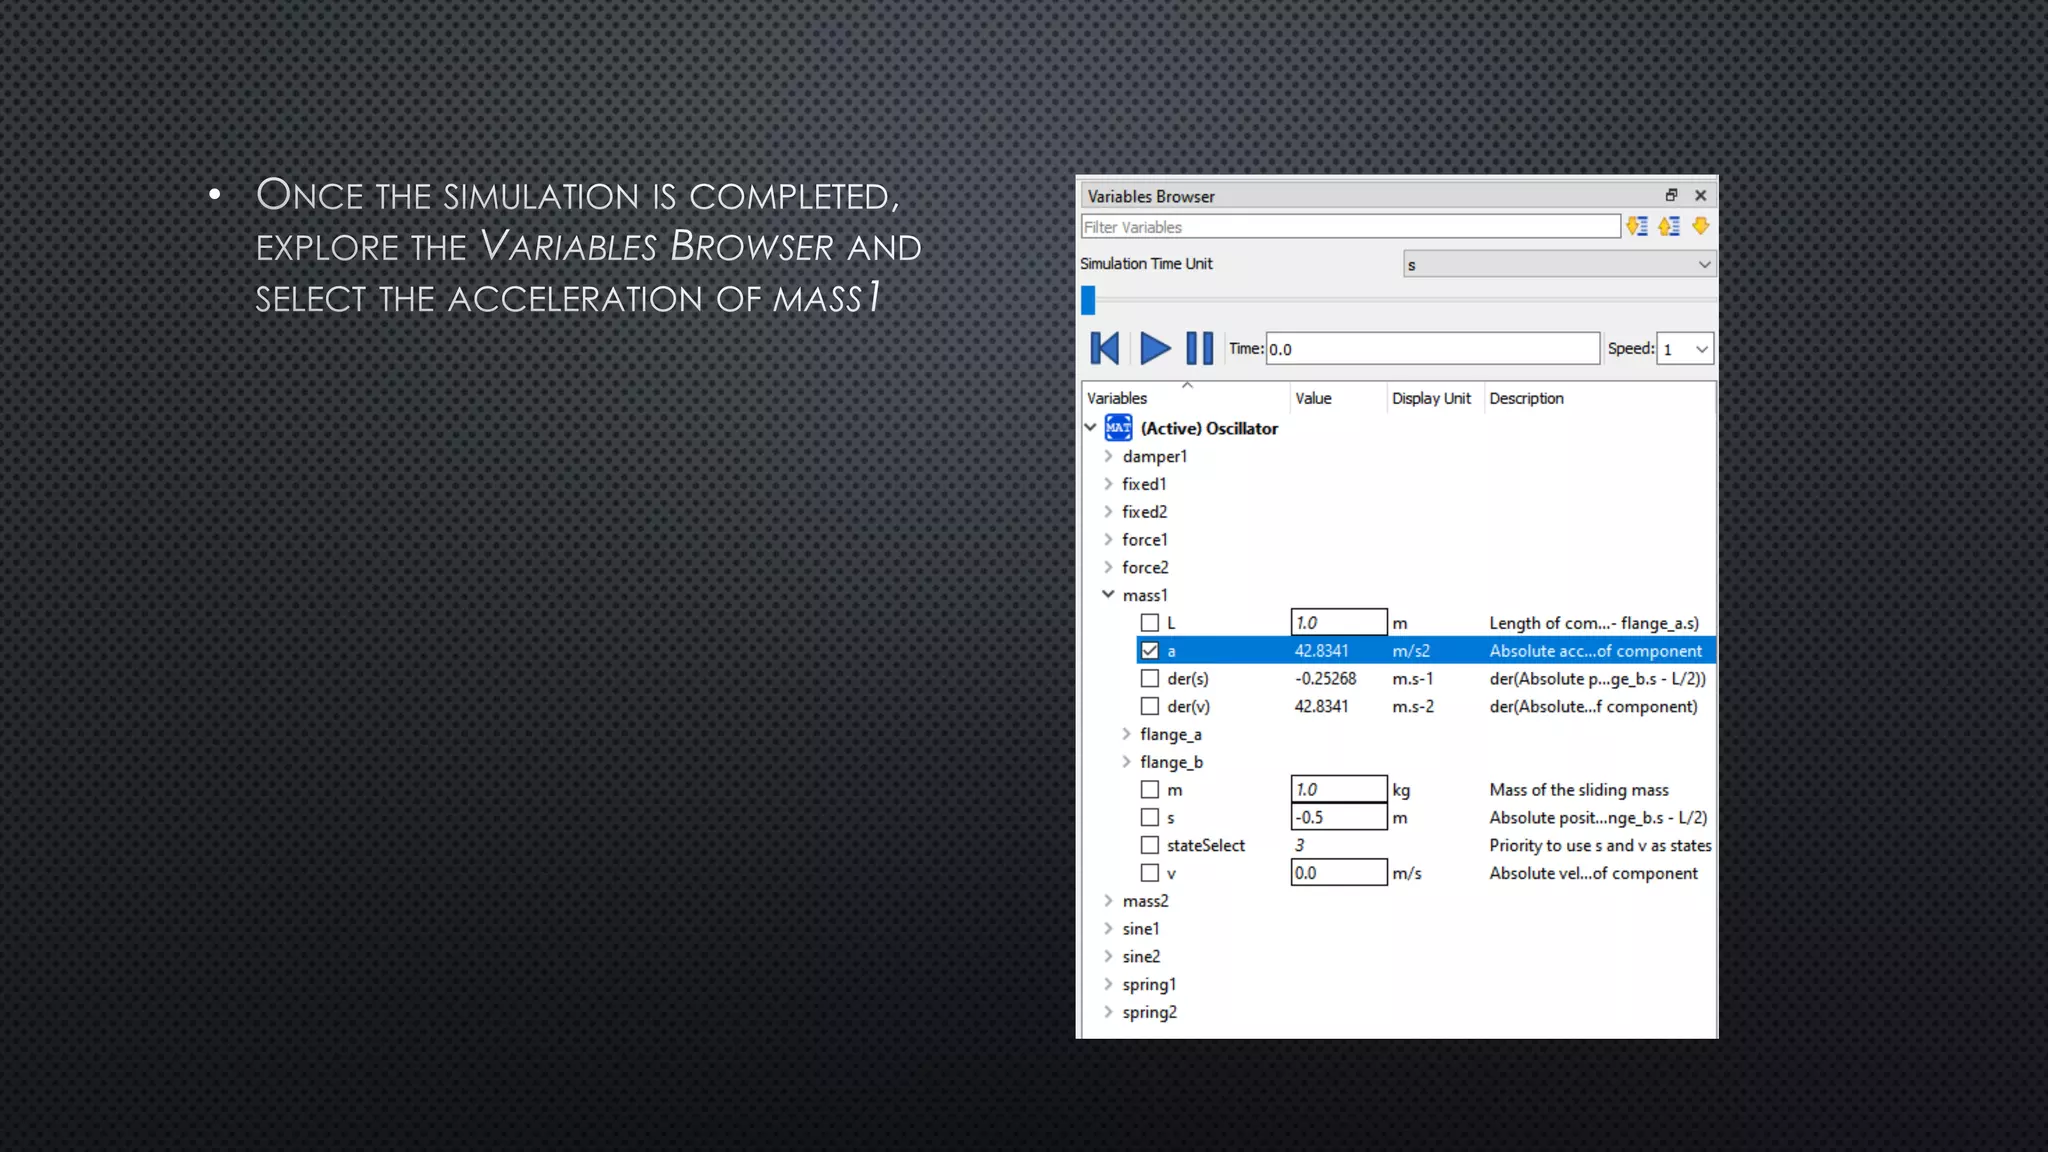Sort by Variables column header
The width and height of the screenshot is (2048, 1152).
coord(1117,398)
